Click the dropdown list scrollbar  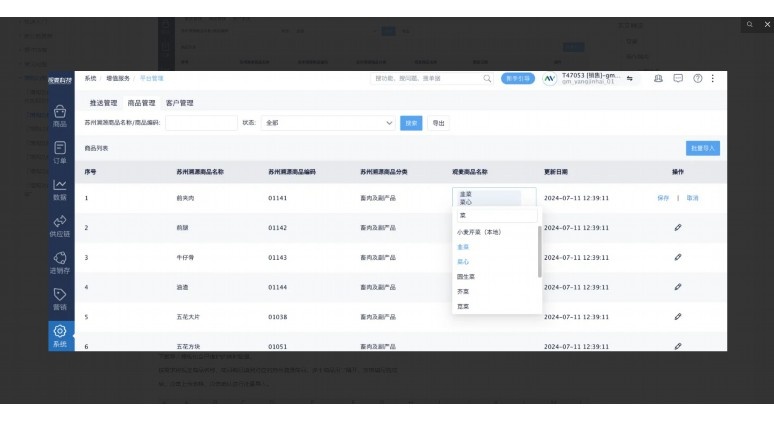540,251
